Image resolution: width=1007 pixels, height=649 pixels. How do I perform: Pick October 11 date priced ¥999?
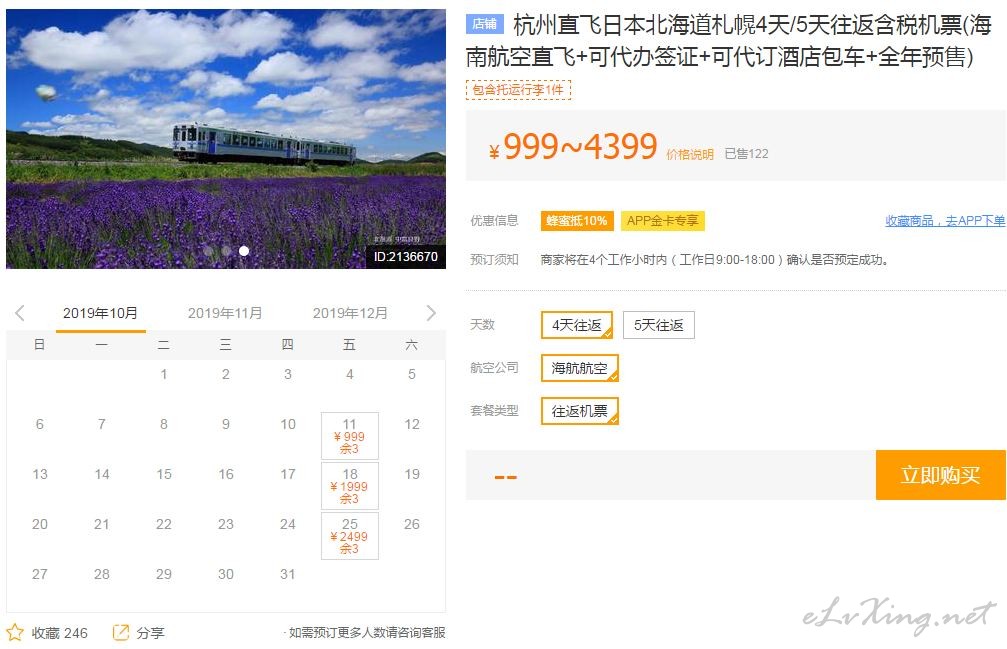point(349,436)
